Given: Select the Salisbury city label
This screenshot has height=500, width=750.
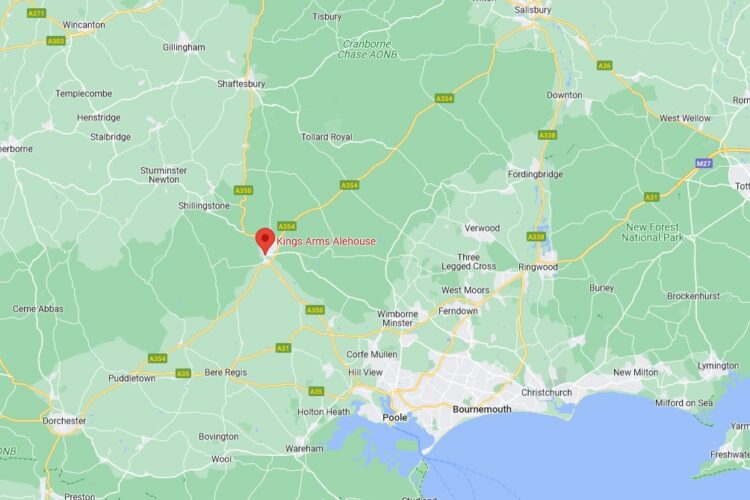Looking at the screenshot, I should click(x=533, y=10).
